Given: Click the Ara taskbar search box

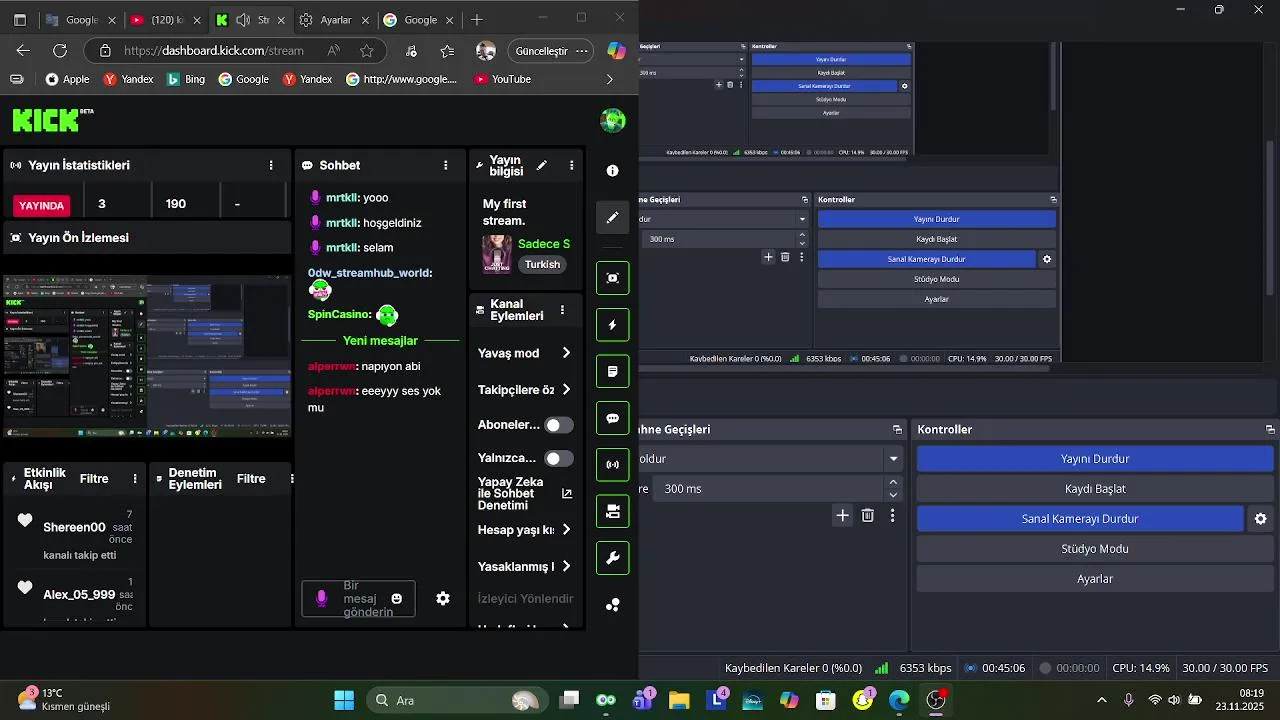Looking at the screenshot, I should tap(455, 700).
